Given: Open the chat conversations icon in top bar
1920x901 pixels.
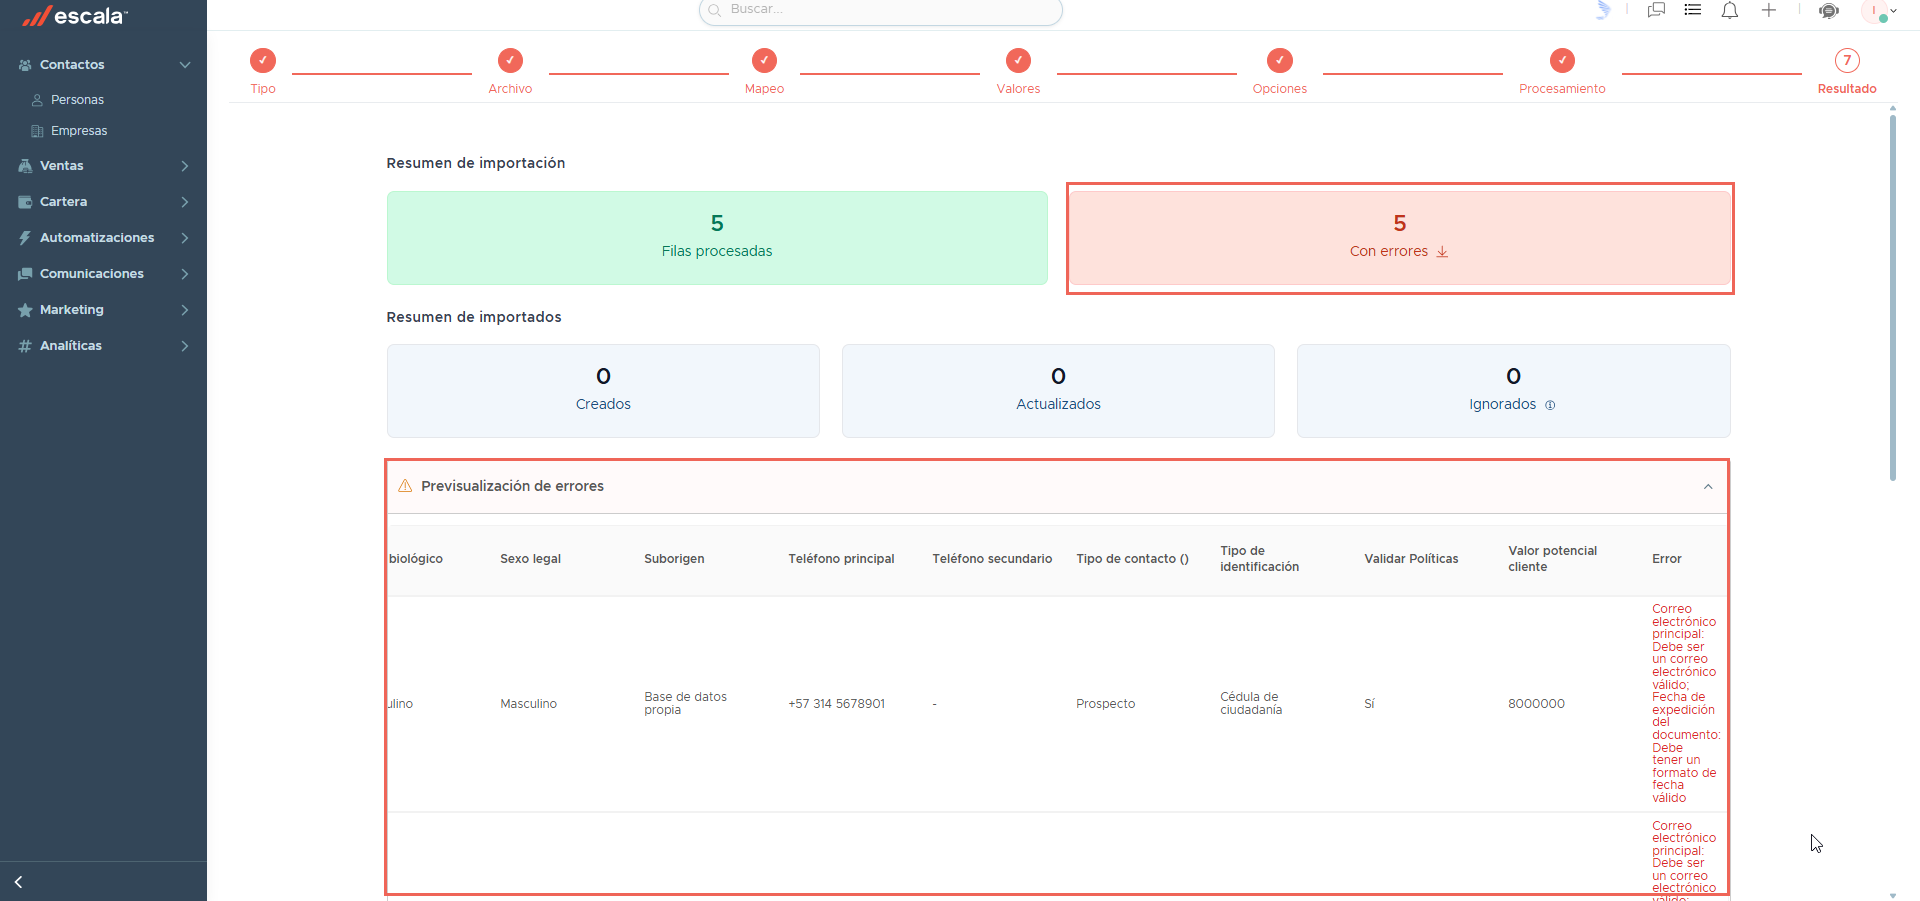Looking at the screenshot, I should (1656, 10).
